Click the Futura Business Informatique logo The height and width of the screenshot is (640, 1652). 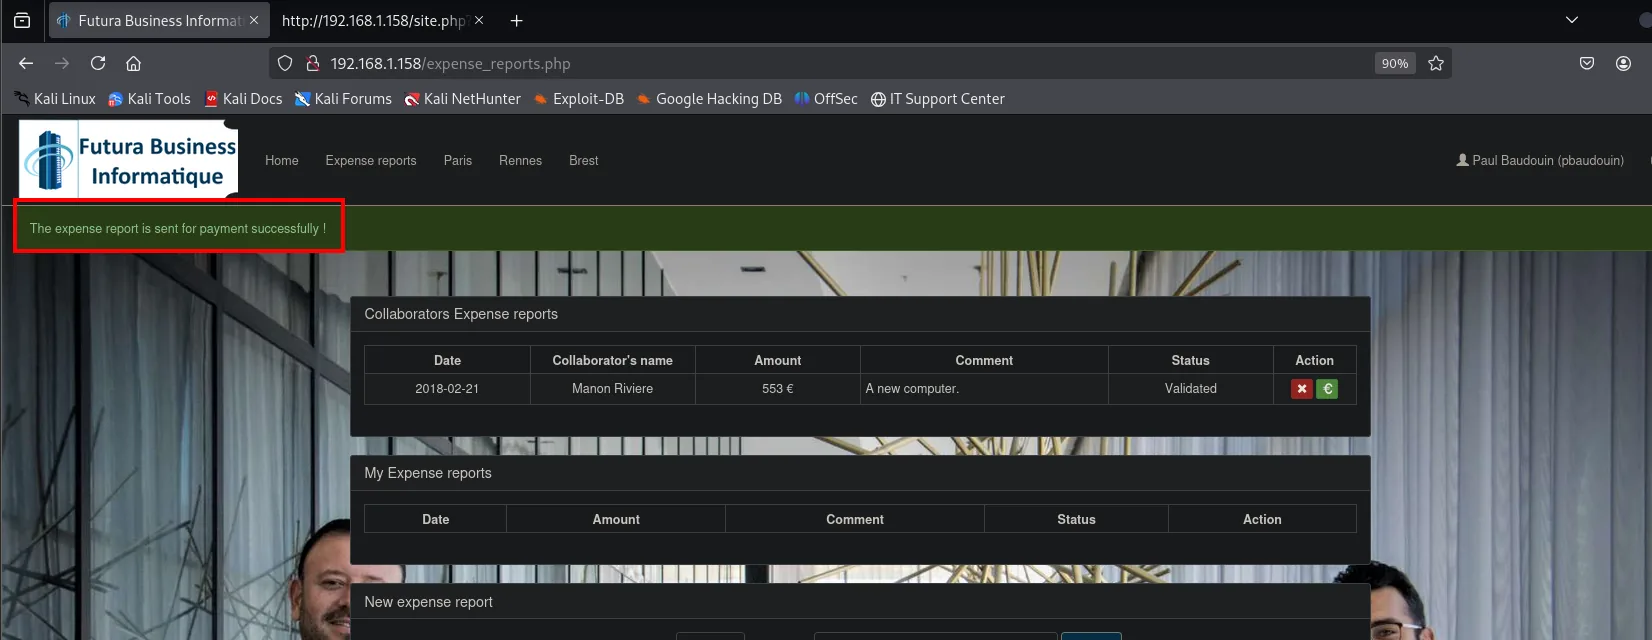click(128, 159)
